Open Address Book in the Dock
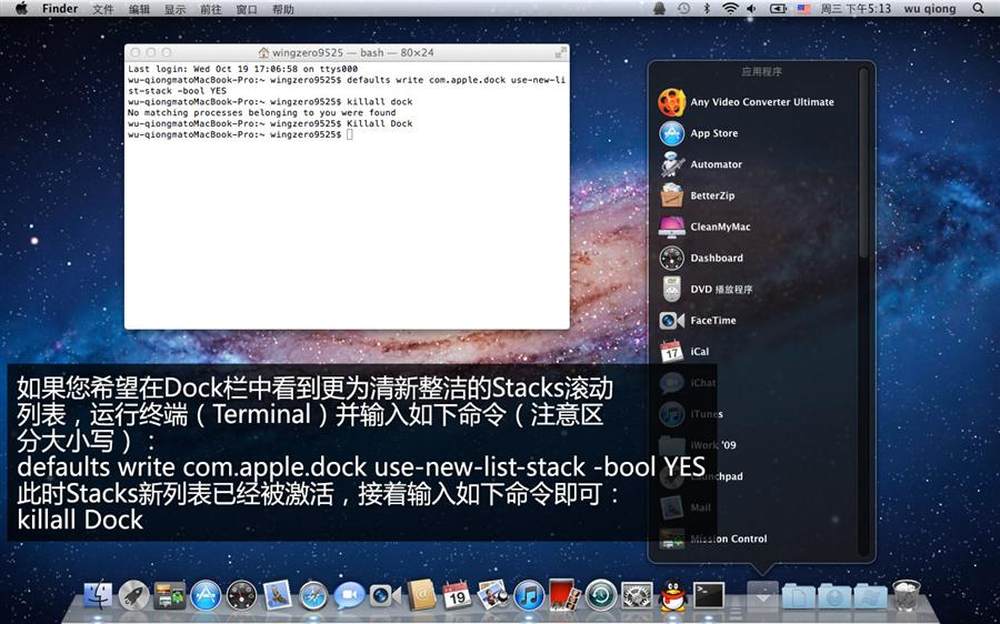Image resolution: width=1000 pixels, height=624 pixels. [421, 595]
